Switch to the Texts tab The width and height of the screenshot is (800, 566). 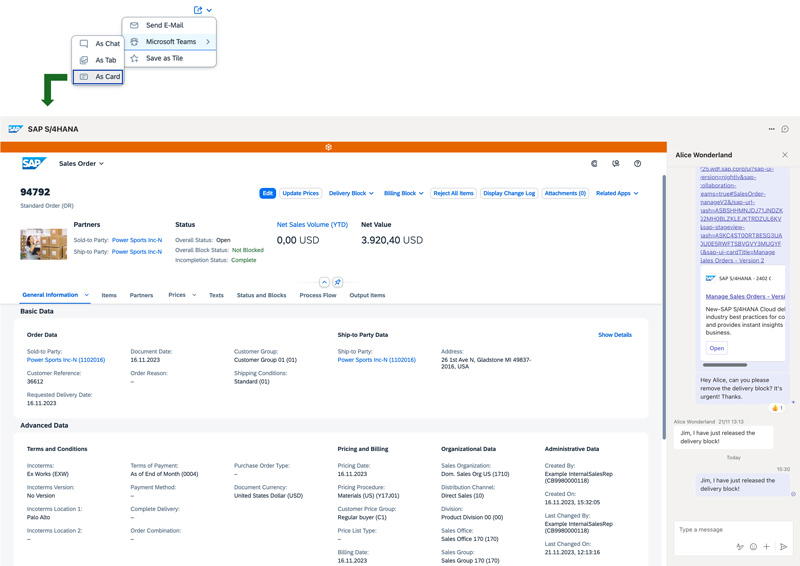click(216, 296)
